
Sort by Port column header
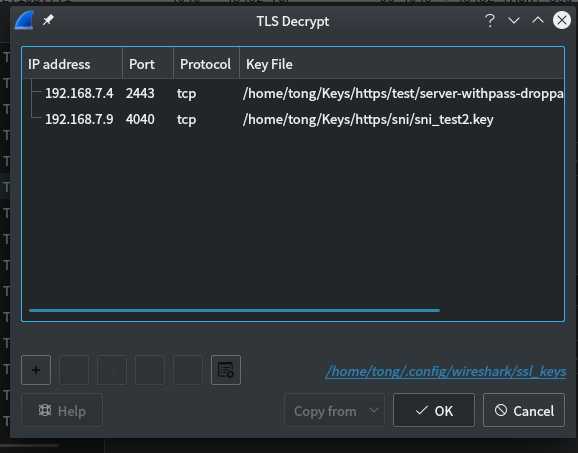tap(148, 64)
